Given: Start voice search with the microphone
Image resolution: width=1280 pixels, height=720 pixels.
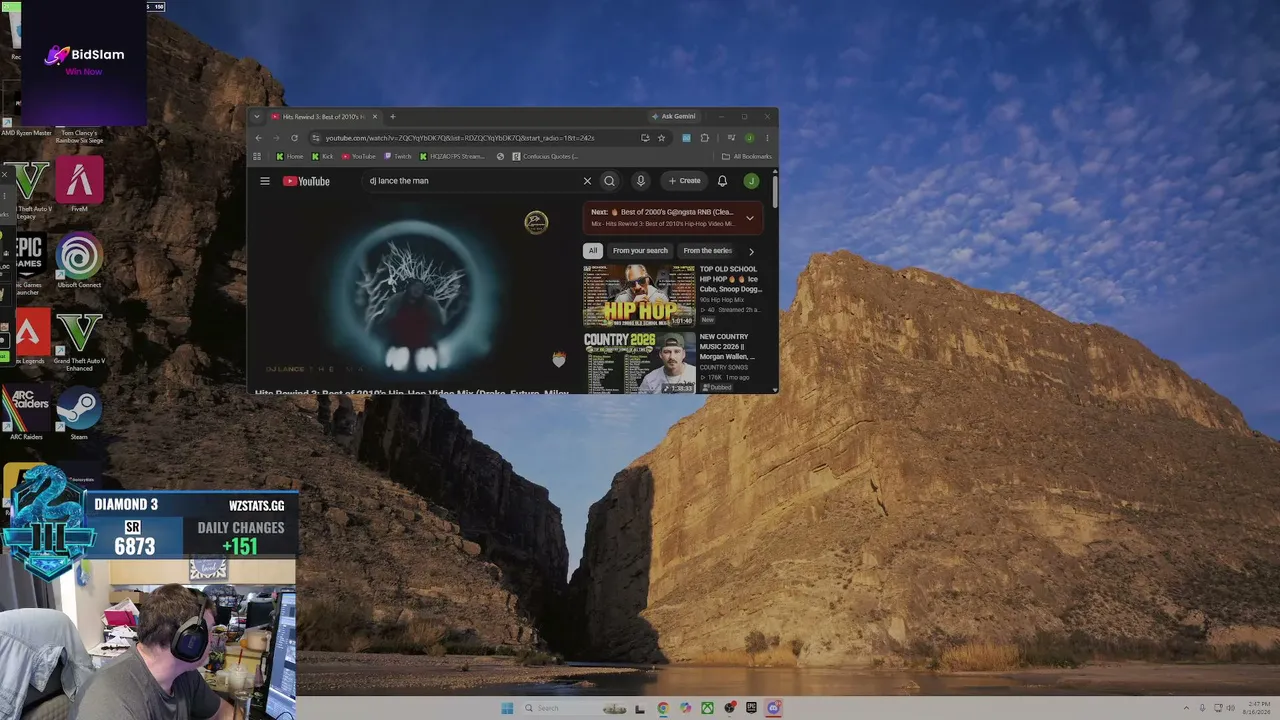Looking at the screenshot, I should pyautogui.click(x=641, y=181).
